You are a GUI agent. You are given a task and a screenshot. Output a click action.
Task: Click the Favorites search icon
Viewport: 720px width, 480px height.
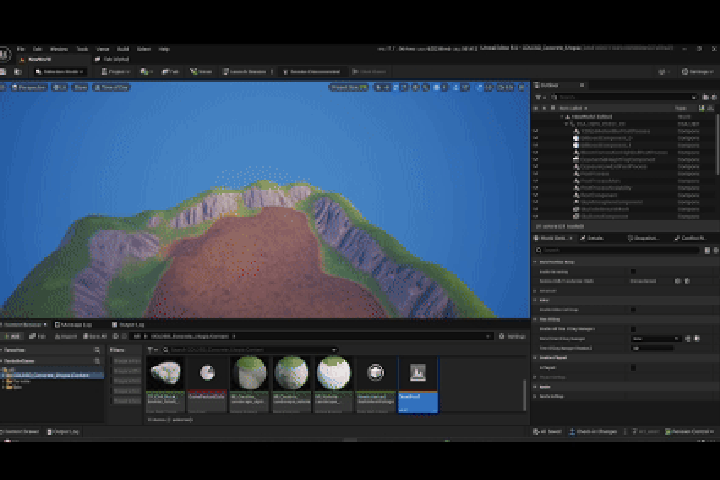pos(97,350)
